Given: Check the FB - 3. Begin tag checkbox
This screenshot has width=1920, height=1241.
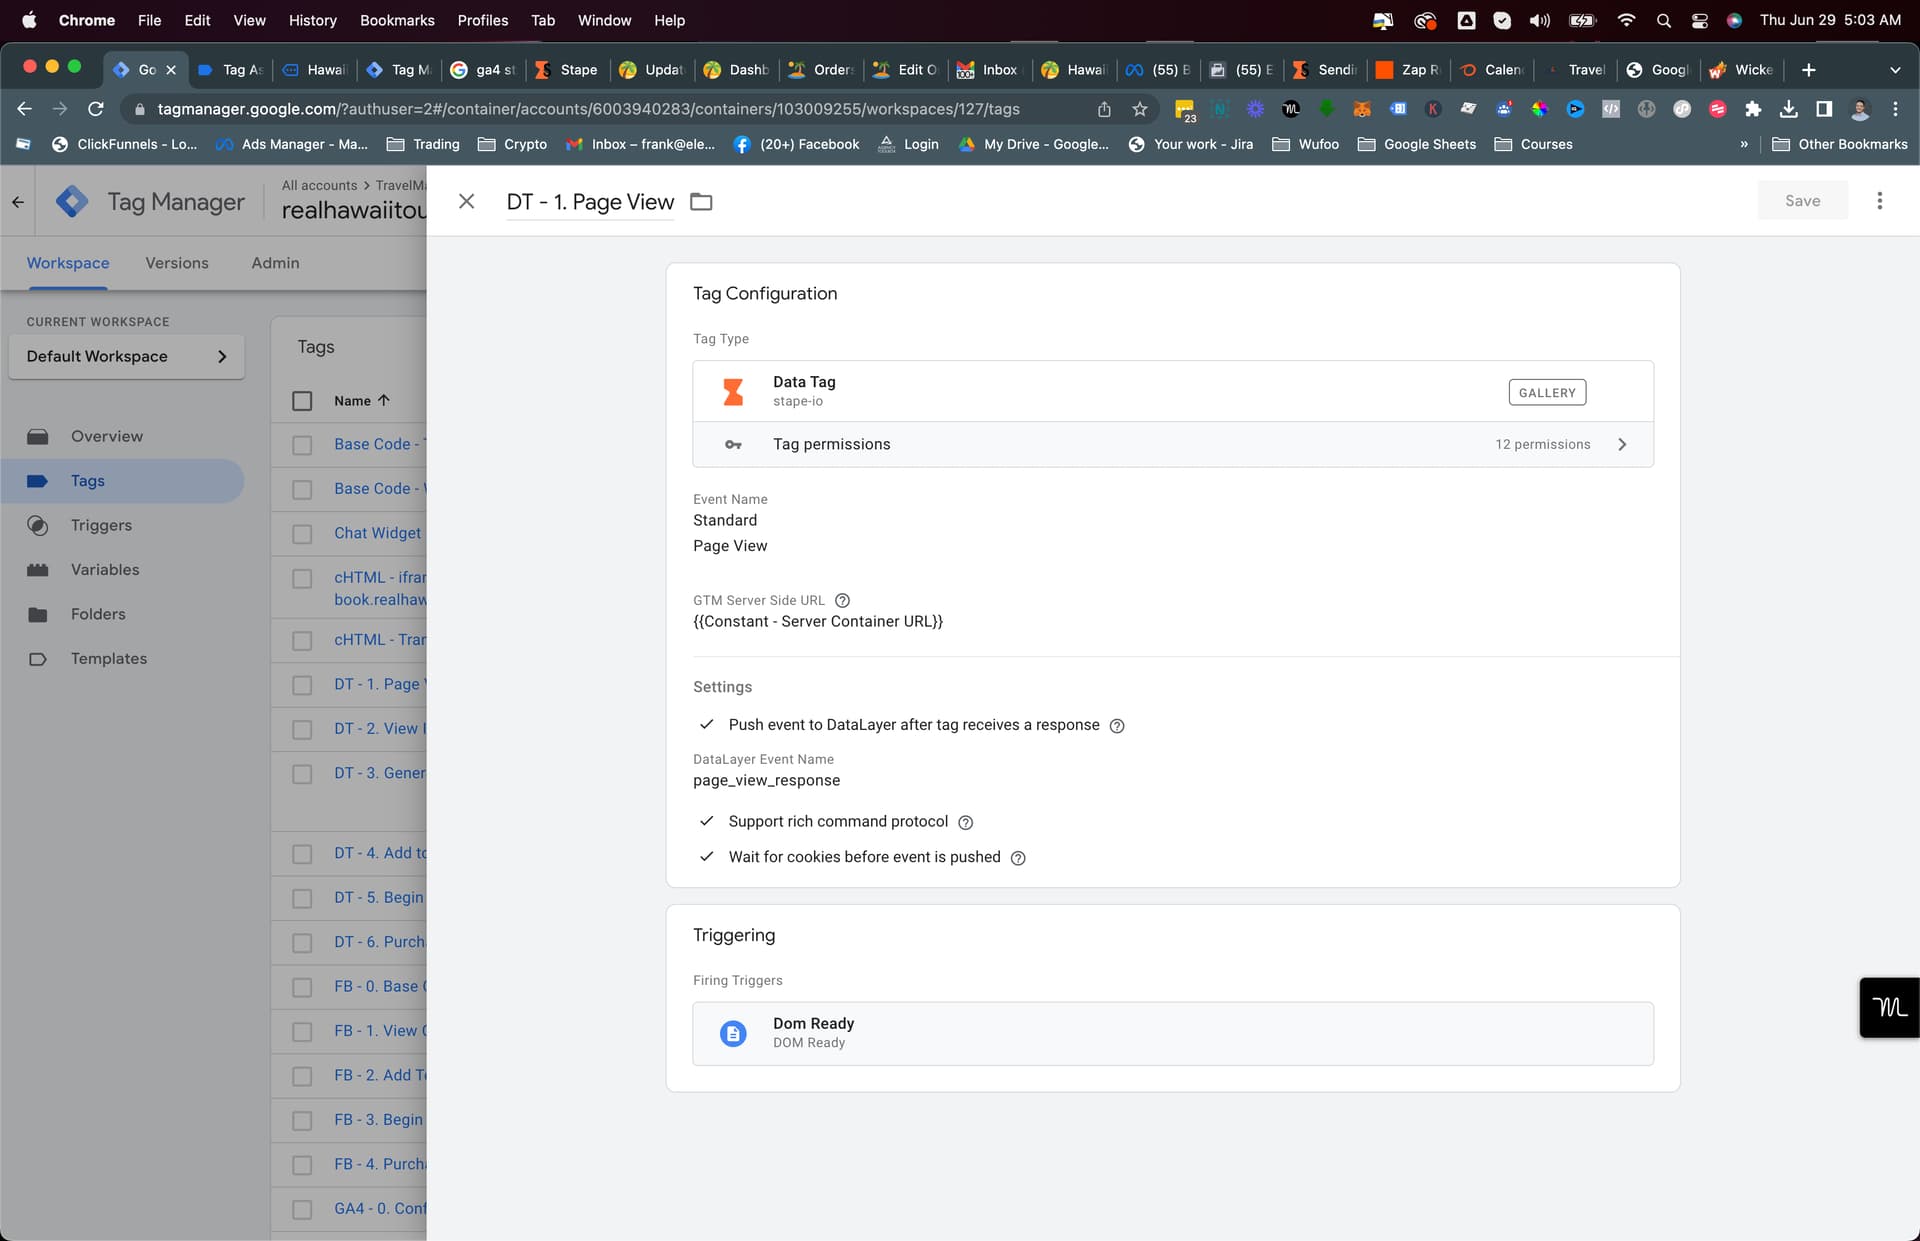Looking at the screenshot, I should click(x=302, y=1120).
